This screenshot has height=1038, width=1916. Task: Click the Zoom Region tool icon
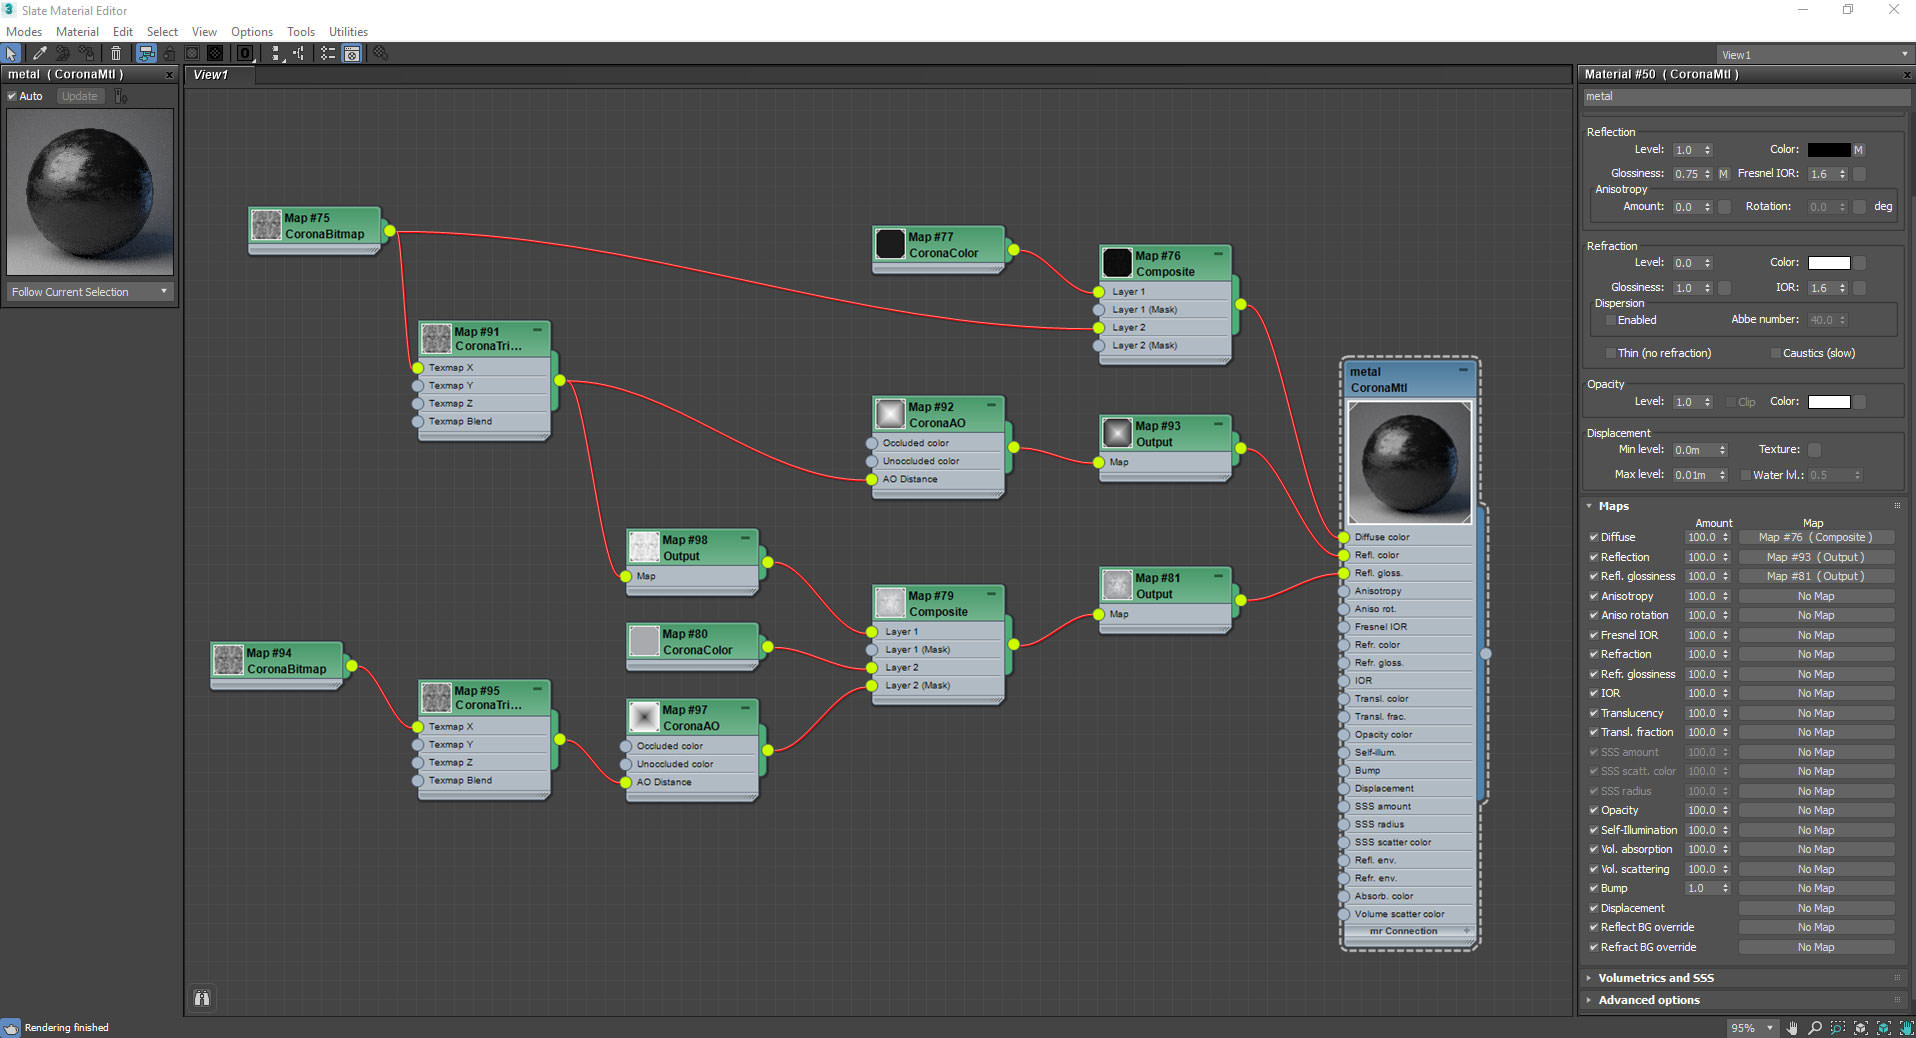coord(1838,1028)
